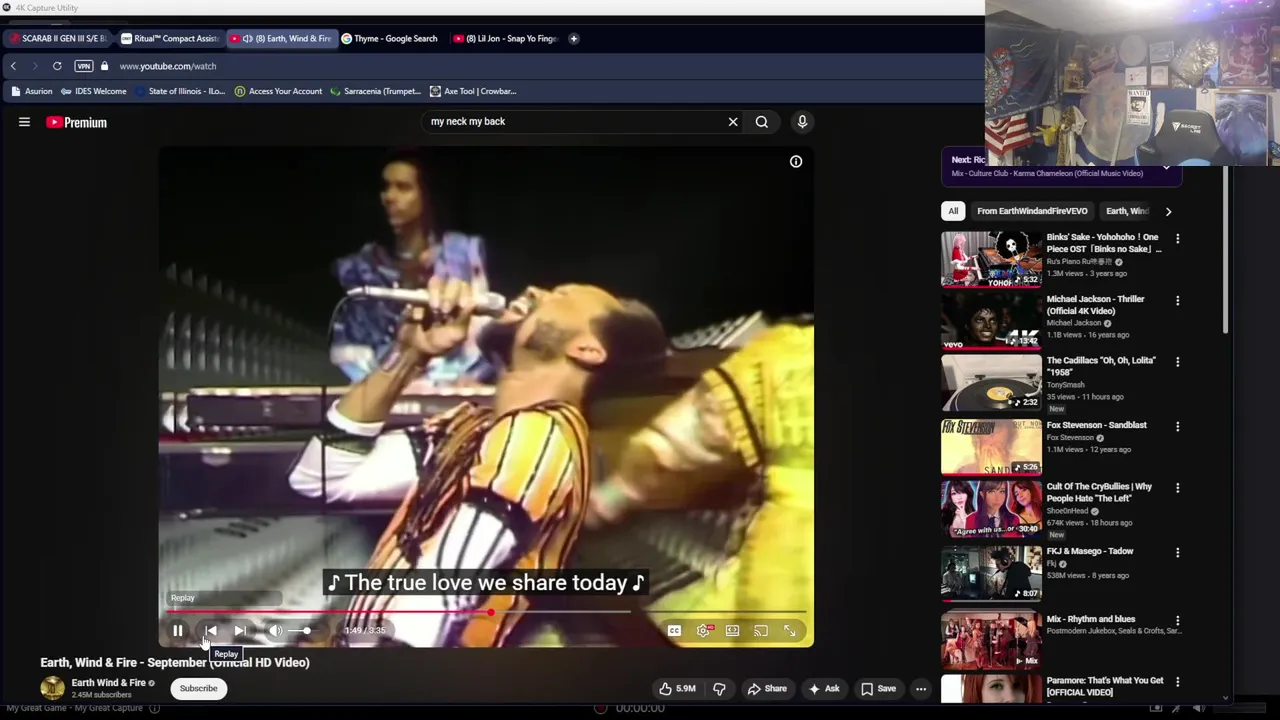Seek on the red video progress bar
Screen dimensions: 1280x720
486,611
